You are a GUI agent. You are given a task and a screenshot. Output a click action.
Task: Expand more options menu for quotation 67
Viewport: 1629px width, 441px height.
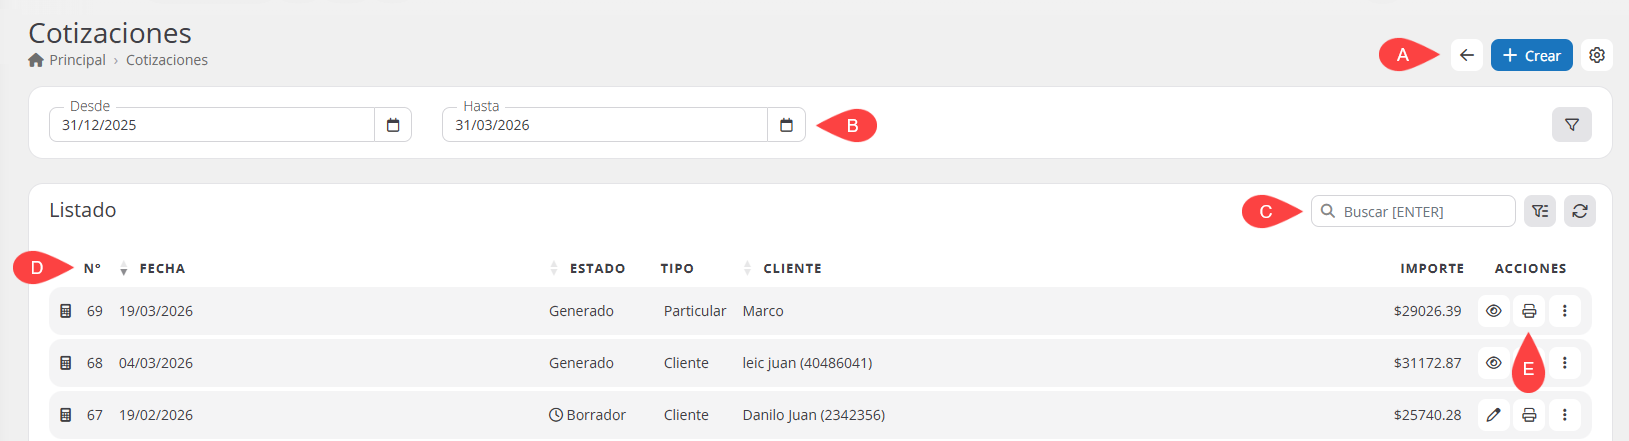click(x=1564, y=415)
